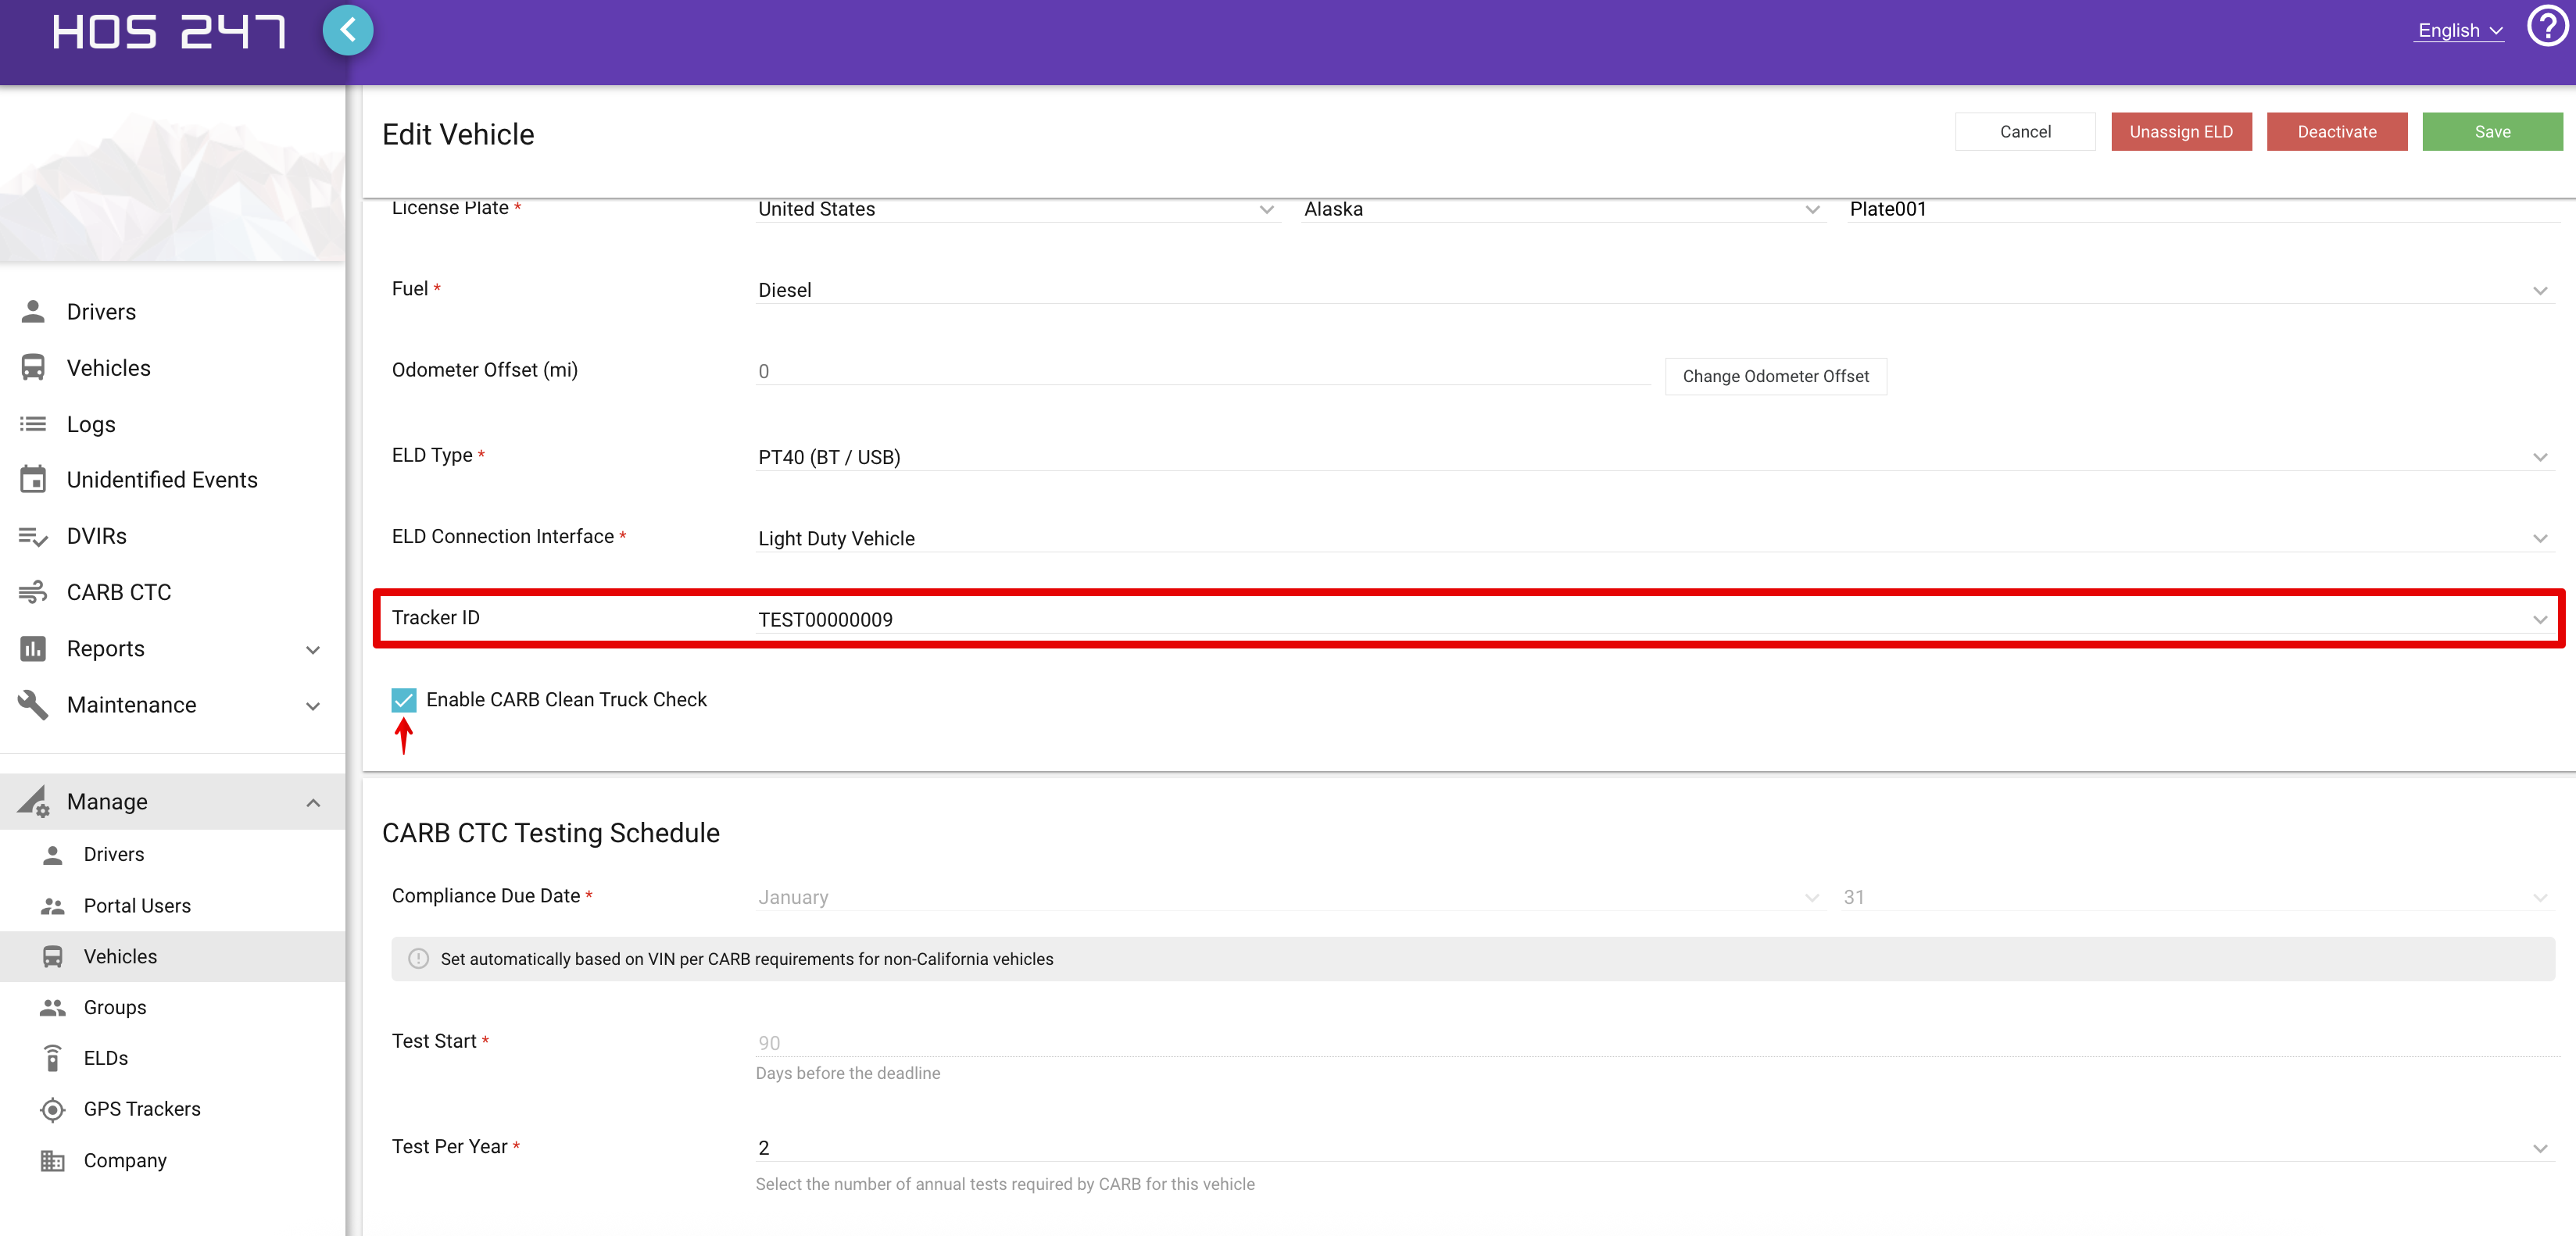Viewport: 2576px width, 1236px height.
Task: Click the Manage section gear icon
Action: [x=33, y=801]
